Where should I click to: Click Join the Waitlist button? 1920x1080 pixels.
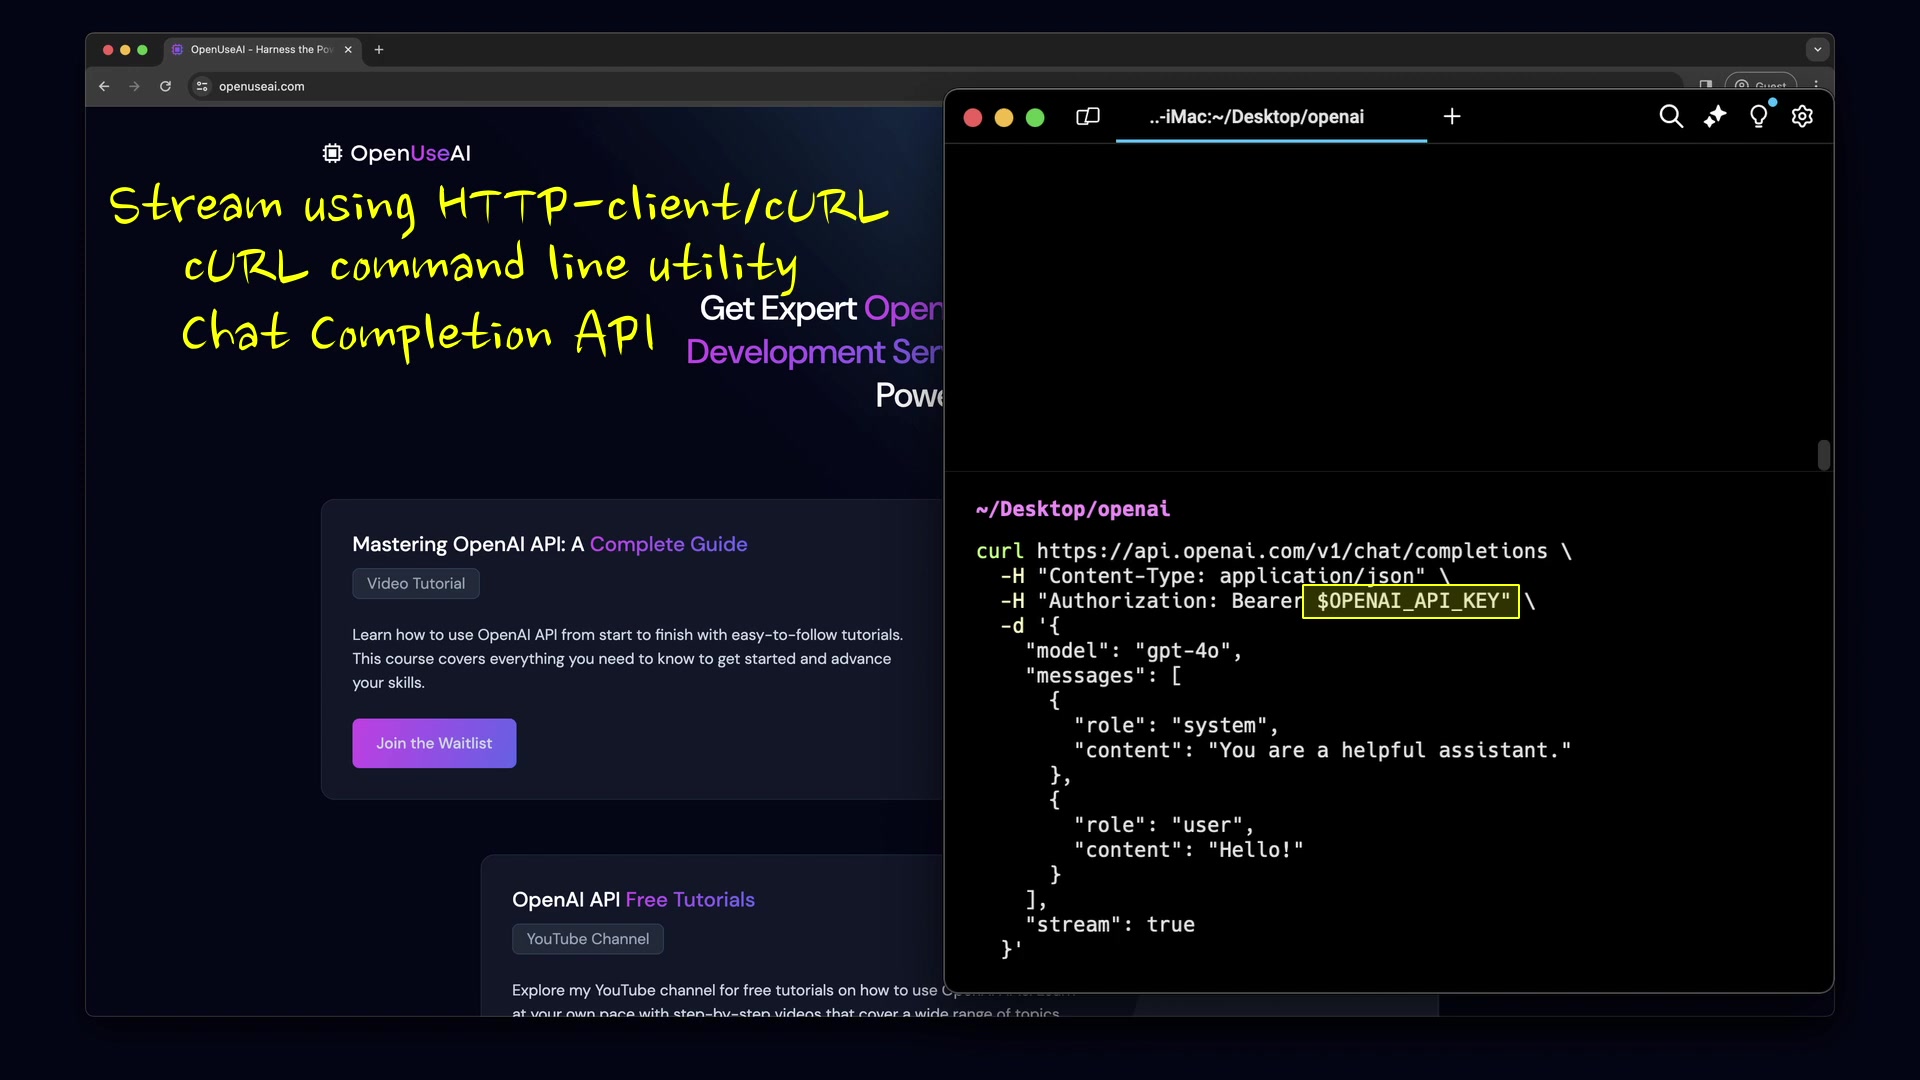click(x=434, y=743)
